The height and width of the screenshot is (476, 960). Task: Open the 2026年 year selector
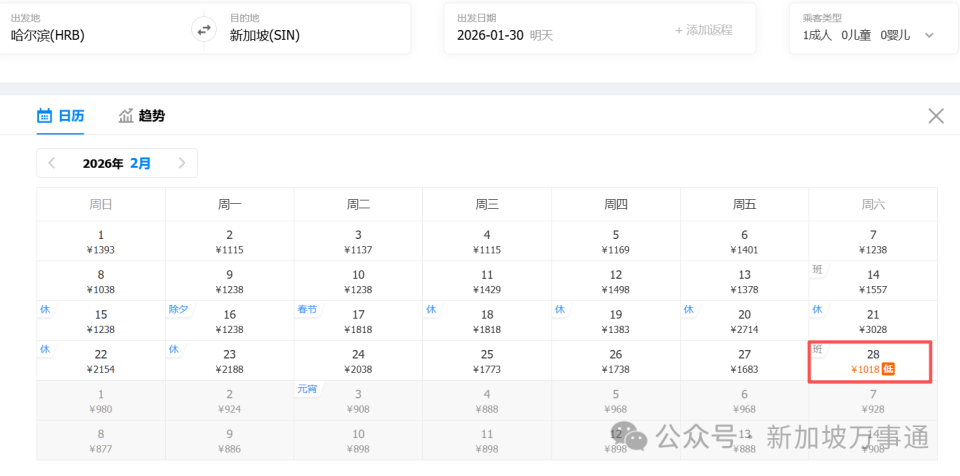[103, 163]
